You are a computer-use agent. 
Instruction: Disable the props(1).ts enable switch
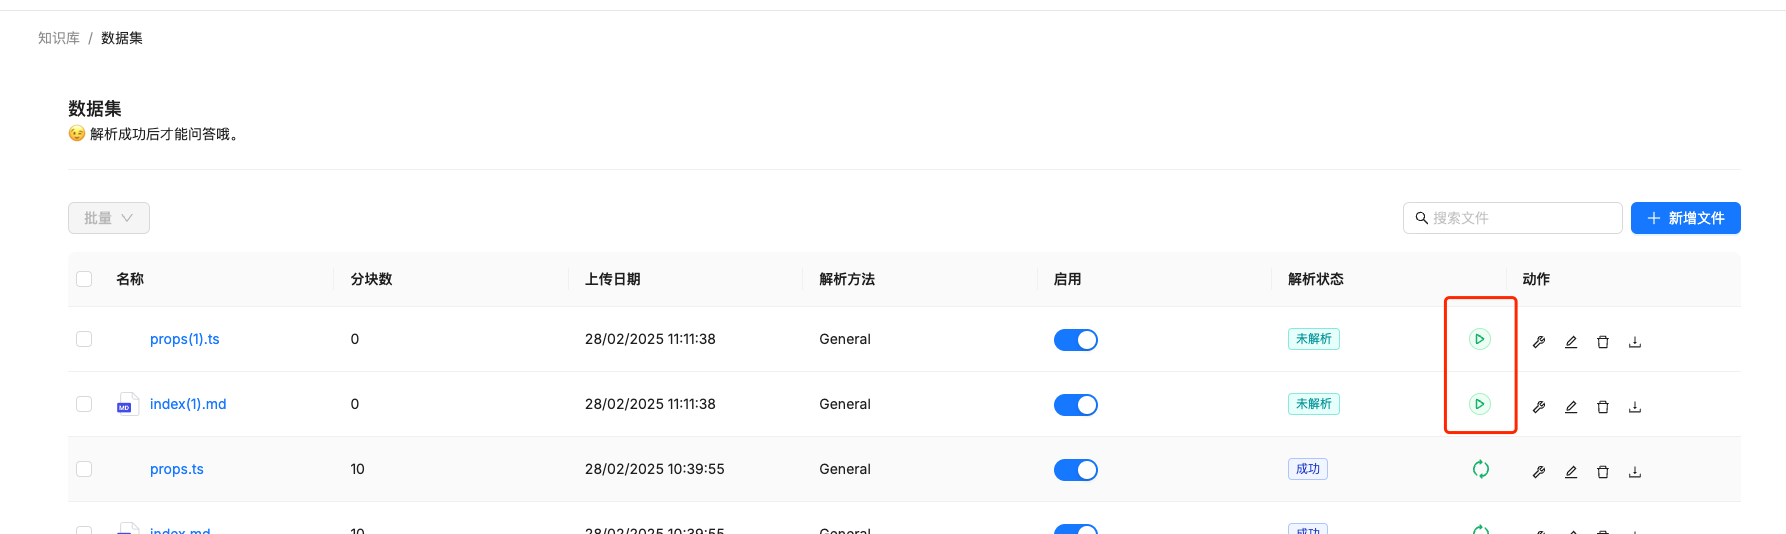pos(1076,340)
